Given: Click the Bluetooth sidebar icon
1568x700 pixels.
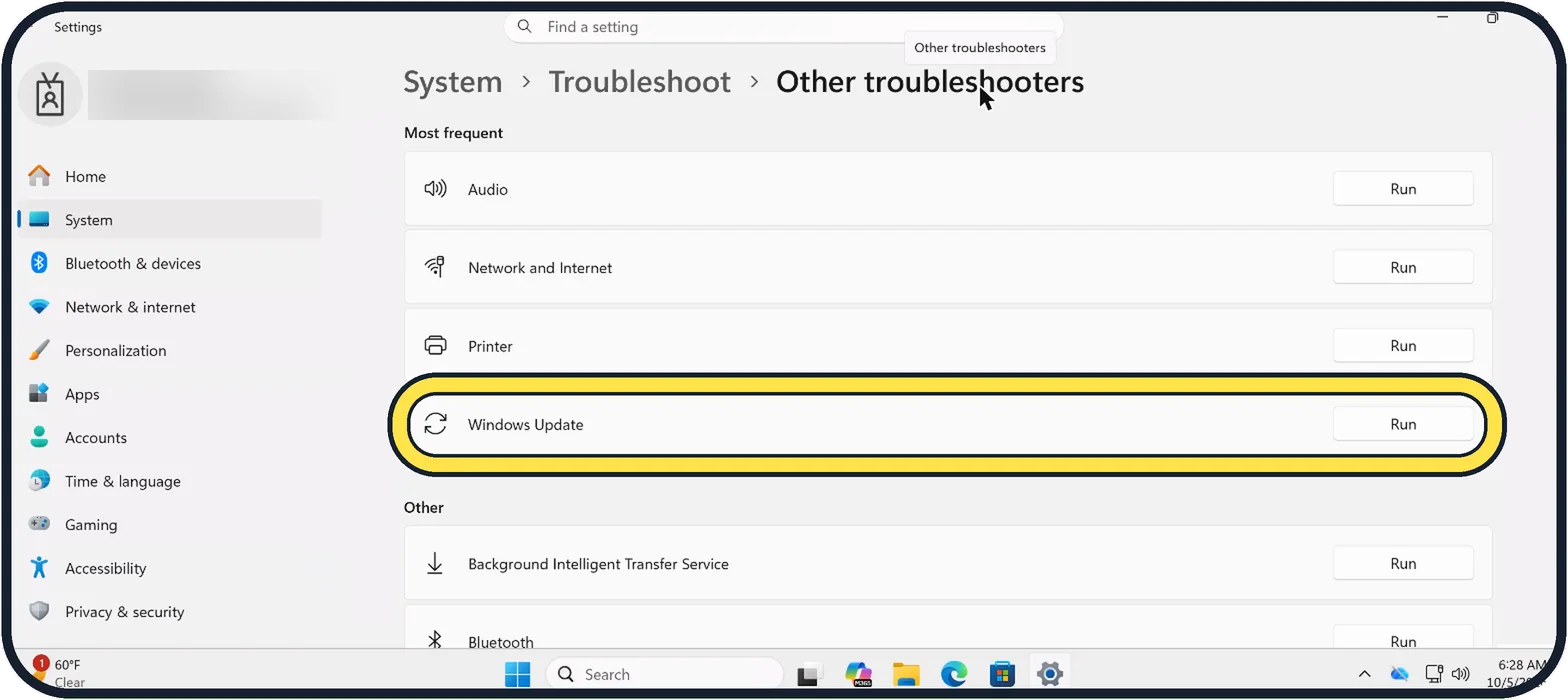Looking at the screenshot, I should [39, 263].
